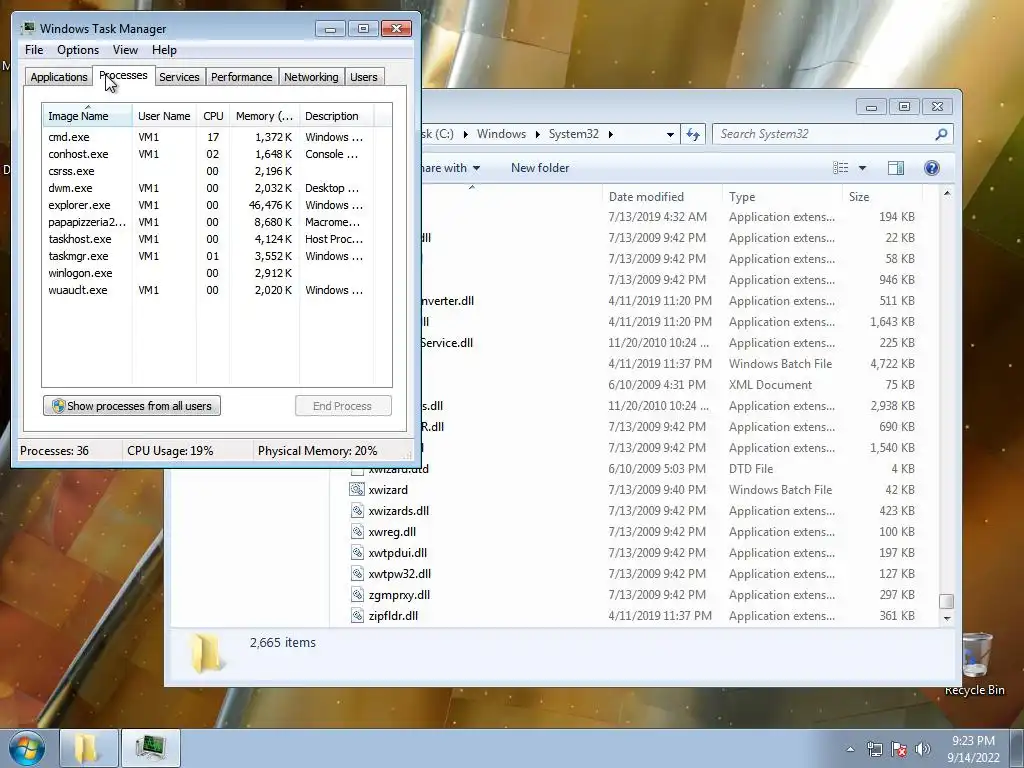Switch to the Users tab
Image resolution: width=1024 pixels, height=768 pixels.
coord(364,76)
